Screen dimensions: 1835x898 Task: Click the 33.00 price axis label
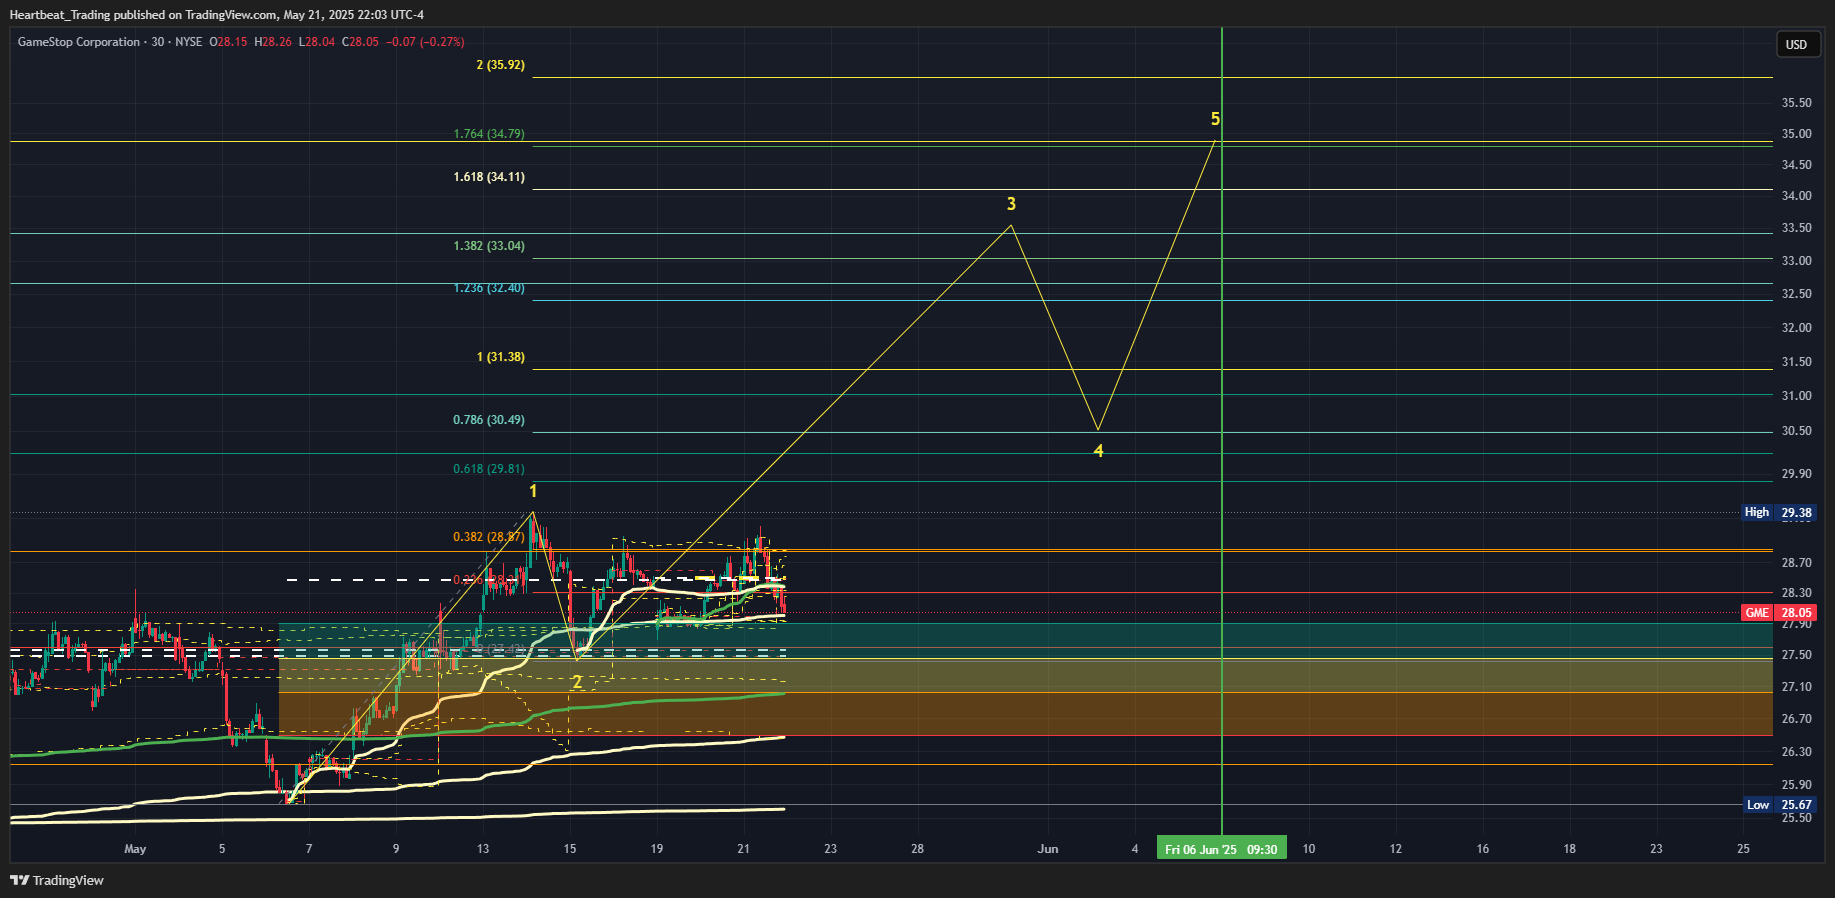(1796, 261)
